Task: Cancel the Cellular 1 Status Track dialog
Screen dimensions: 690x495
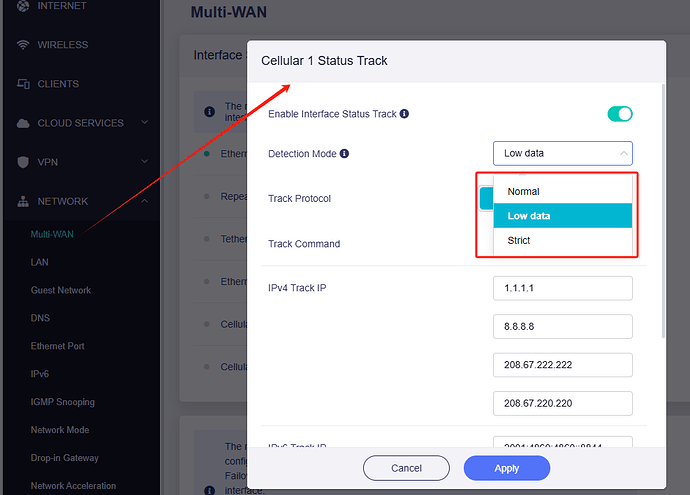Action: pos(406,468)
